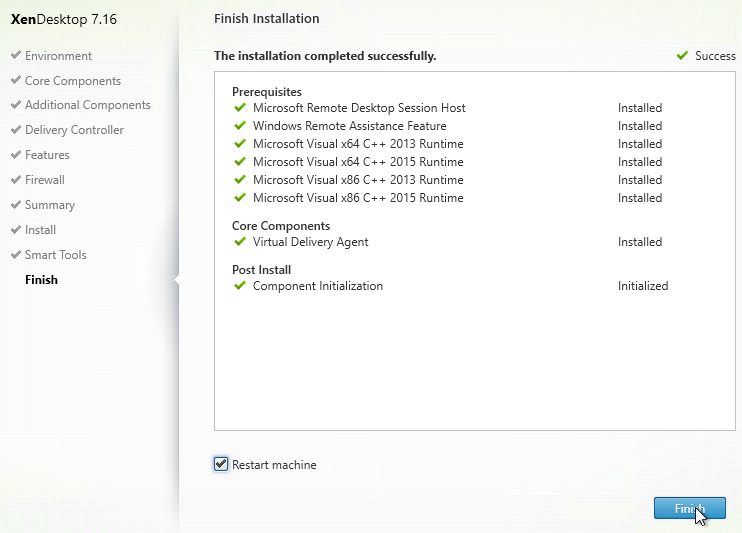The width and height of the screenshot is (742, 533).
Task: Go to the Summary step
Action: (50, 205)
